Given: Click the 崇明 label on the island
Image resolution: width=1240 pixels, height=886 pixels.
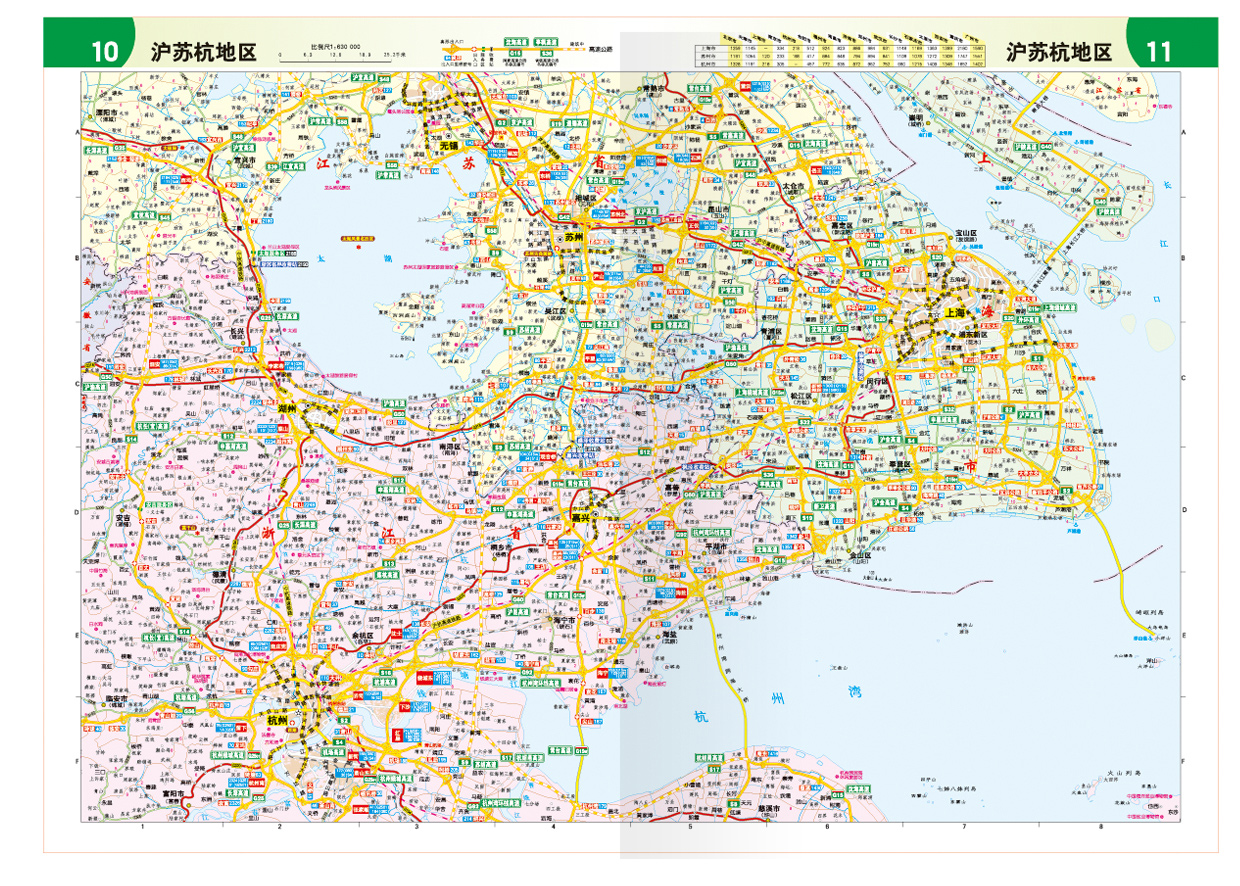Looking at the screenshot, I should pyautogui.click(x=915, y=119).
